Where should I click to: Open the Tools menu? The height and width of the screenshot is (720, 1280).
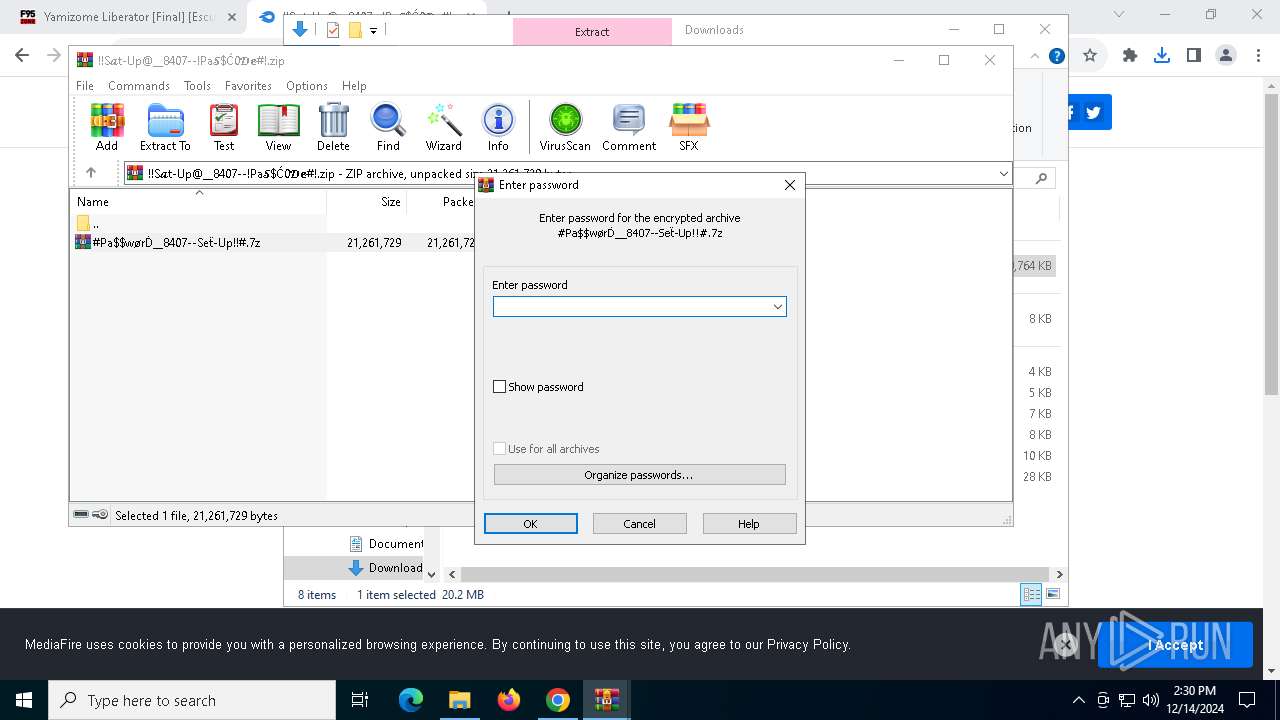(x=197, y=86)
